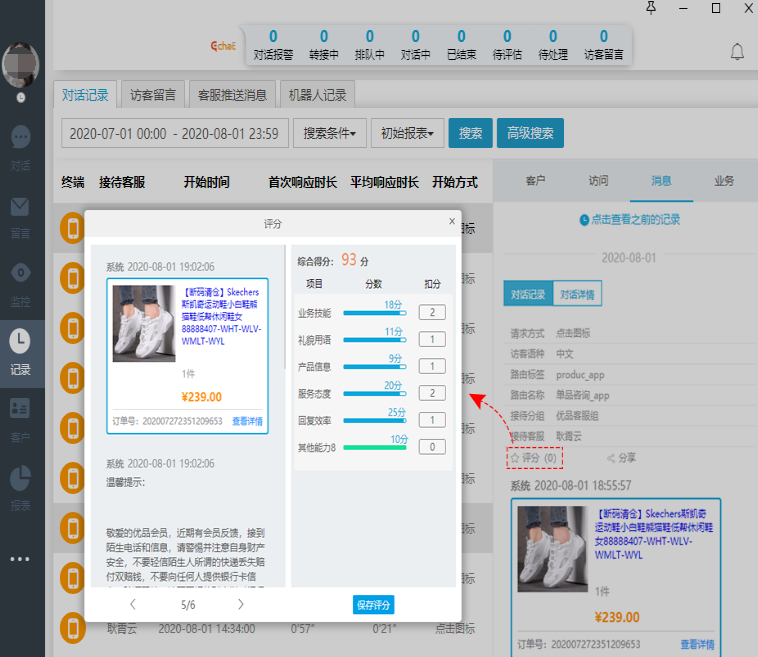Click 回复效率 deduction field
Screen dimensions: 758x657
(432, 420)
